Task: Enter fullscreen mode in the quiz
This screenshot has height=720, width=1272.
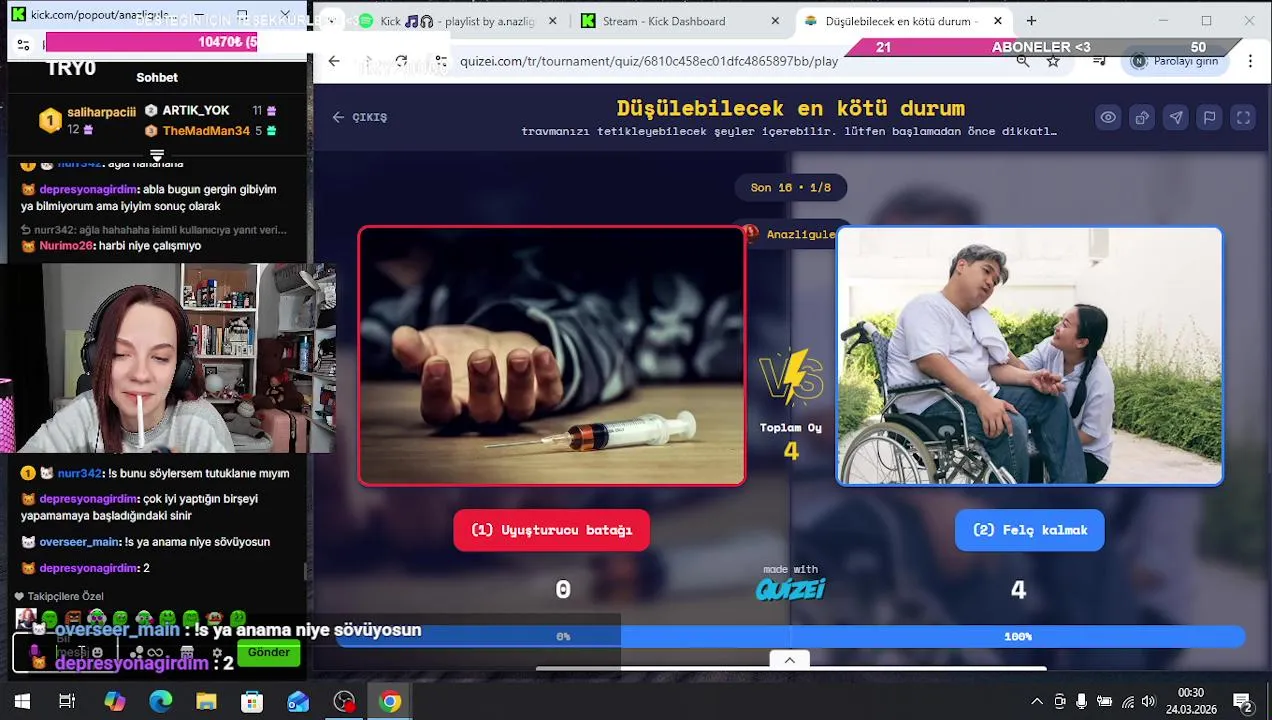Action: [1243, 117]
